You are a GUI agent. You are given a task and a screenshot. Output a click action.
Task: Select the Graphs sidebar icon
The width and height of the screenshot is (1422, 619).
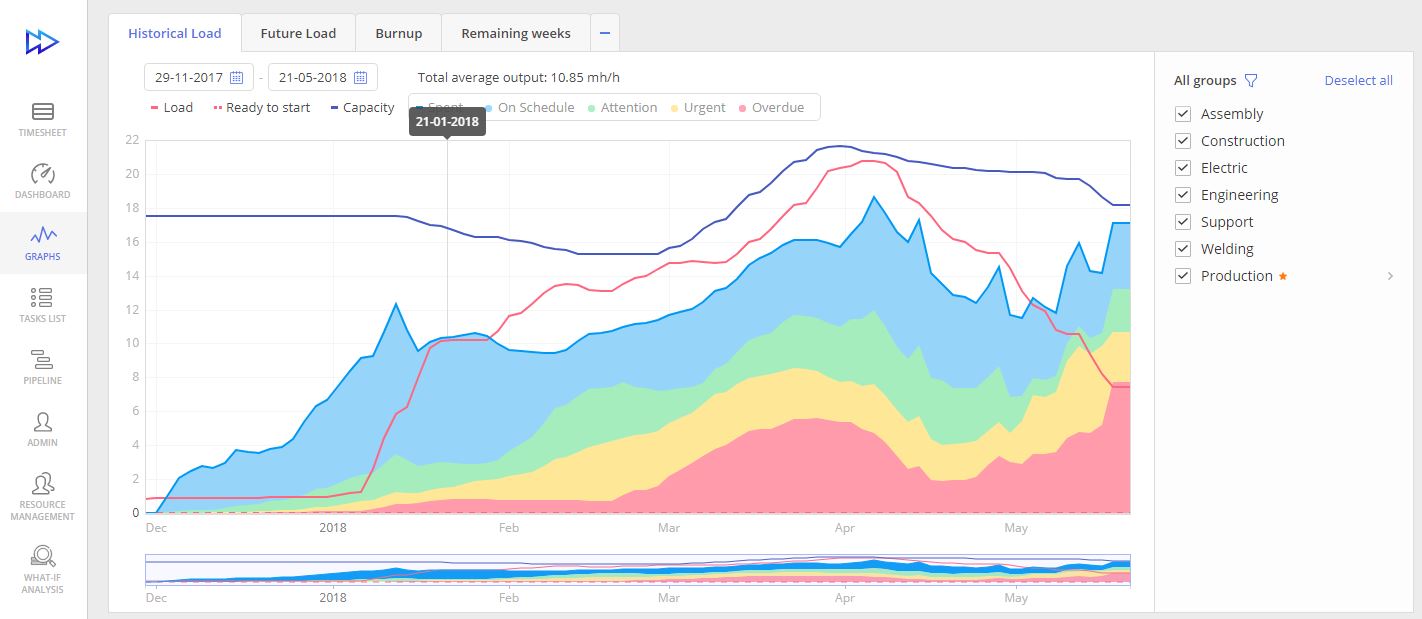[x=42, y=243]
